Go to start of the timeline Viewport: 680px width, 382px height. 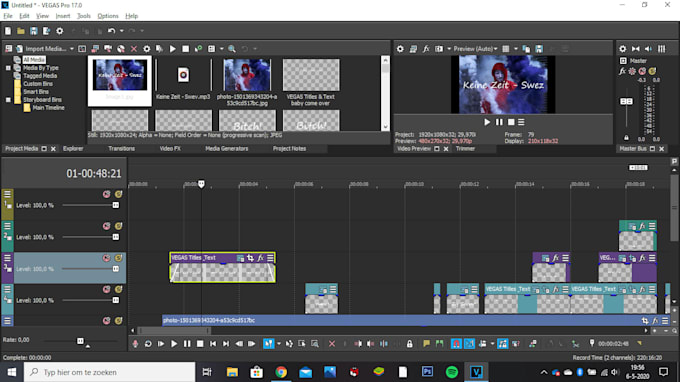(213, 344)
